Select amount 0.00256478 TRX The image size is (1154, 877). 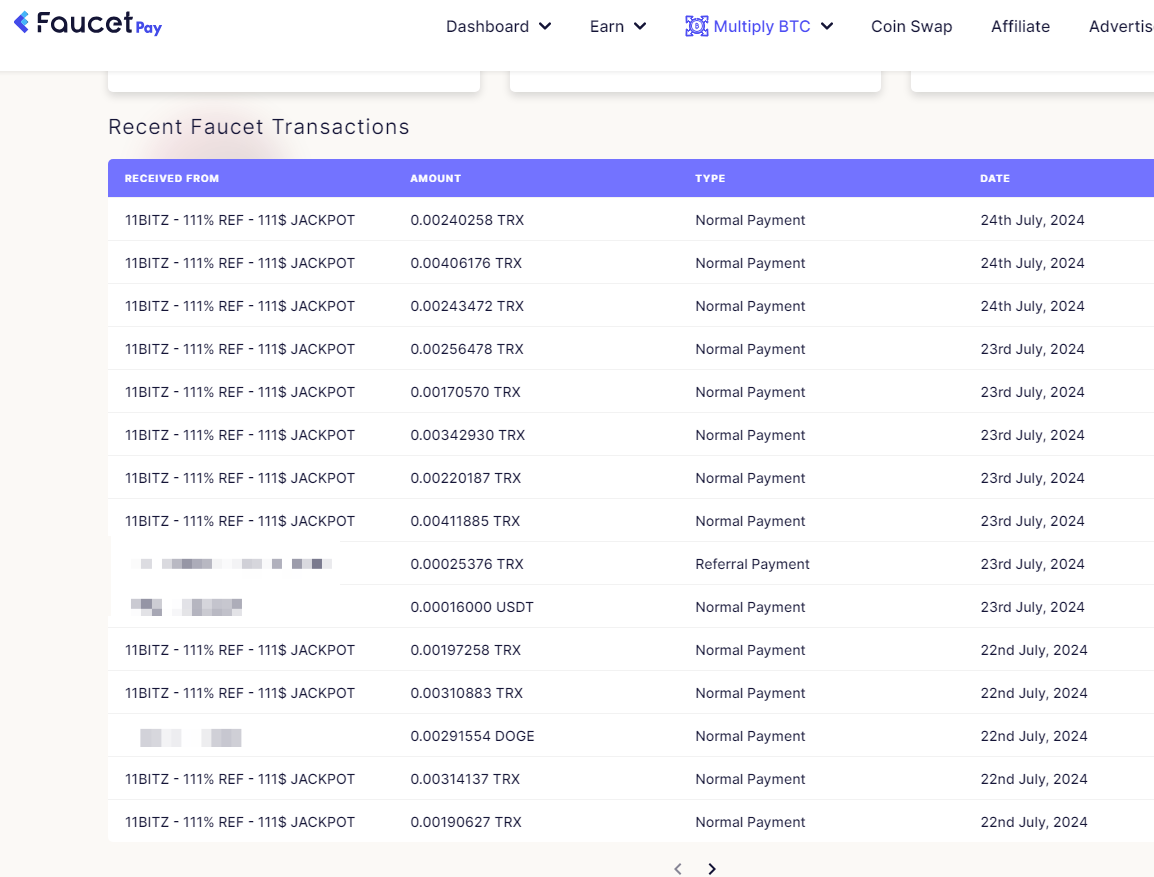pyautogui.click(x=467, y=349)
